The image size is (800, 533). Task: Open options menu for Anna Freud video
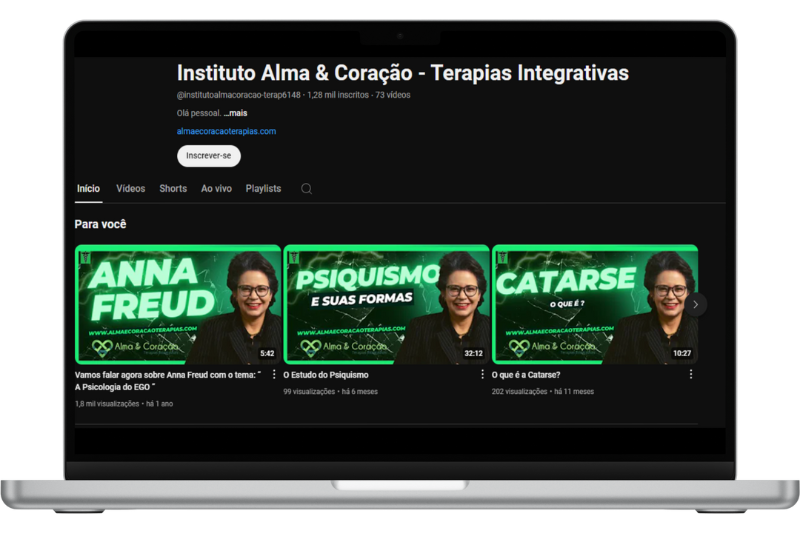[274, 374]
